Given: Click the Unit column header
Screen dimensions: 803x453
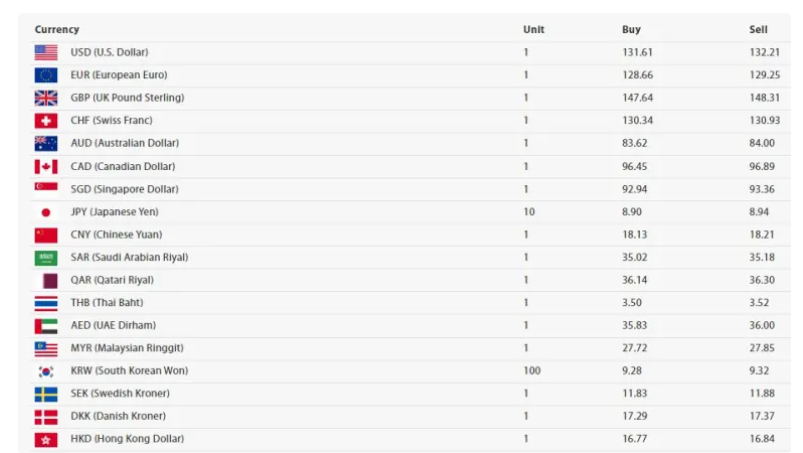Looking at the screenshot, I should (534, 29).
